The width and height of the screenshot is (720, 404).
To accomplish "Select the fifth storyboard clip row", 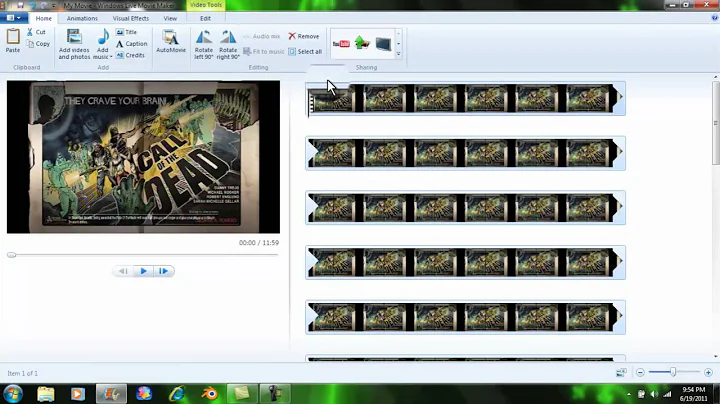I will click(465, 317).
